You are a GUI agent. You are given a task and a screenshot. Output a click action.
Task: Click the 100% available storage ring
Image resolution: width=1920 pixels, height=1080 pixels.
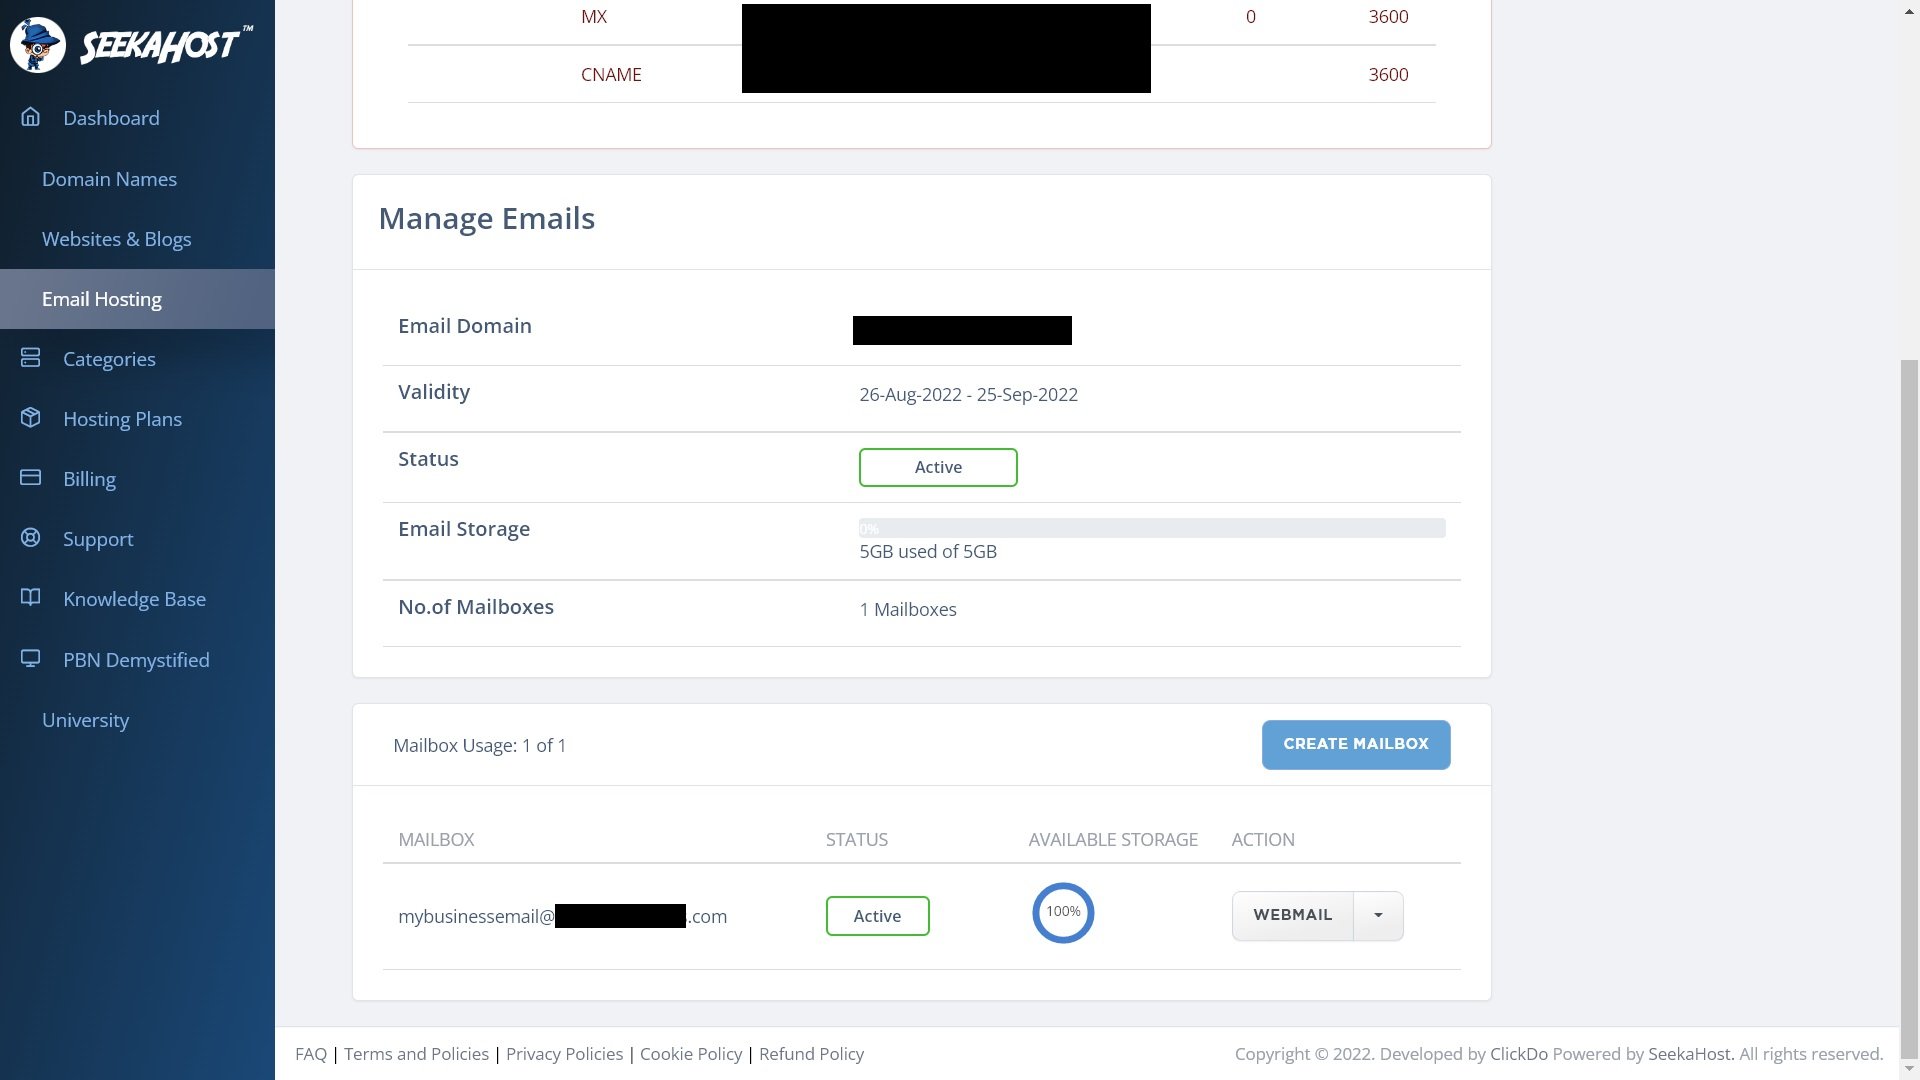(x=1063, y=912)
